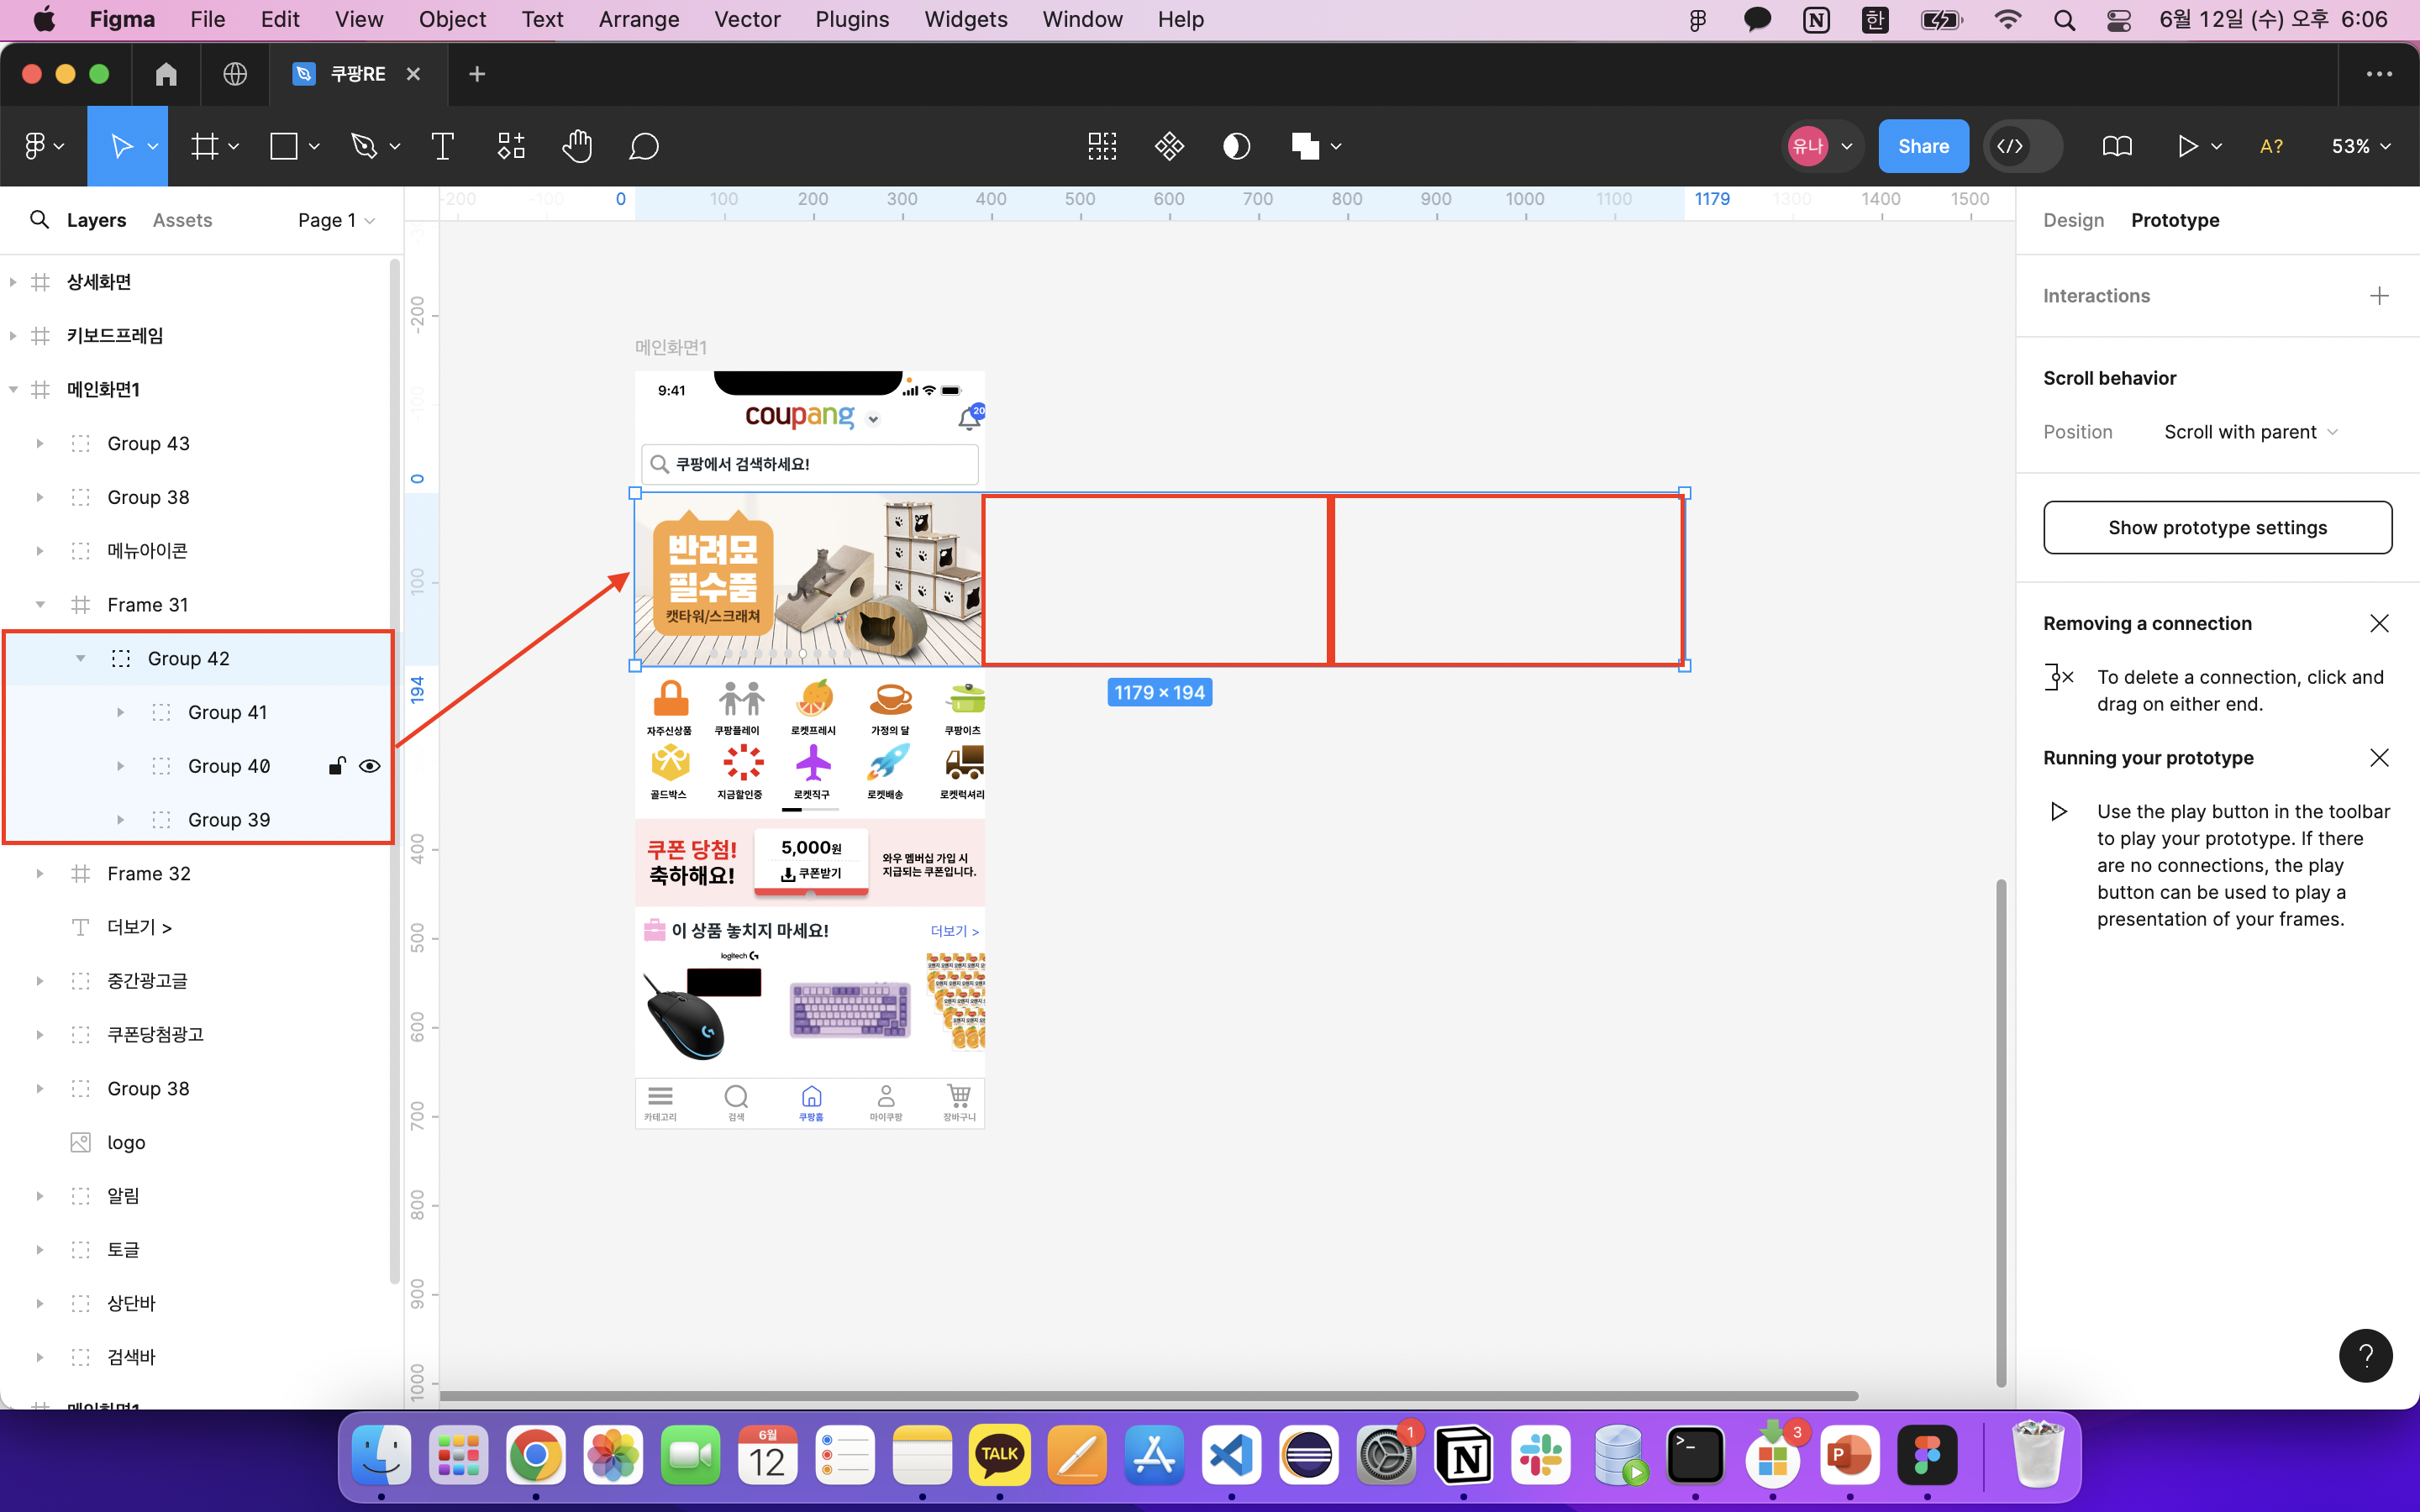
Task: Toggle Dev Mode switch
Action: click(x=2022, y=147)
